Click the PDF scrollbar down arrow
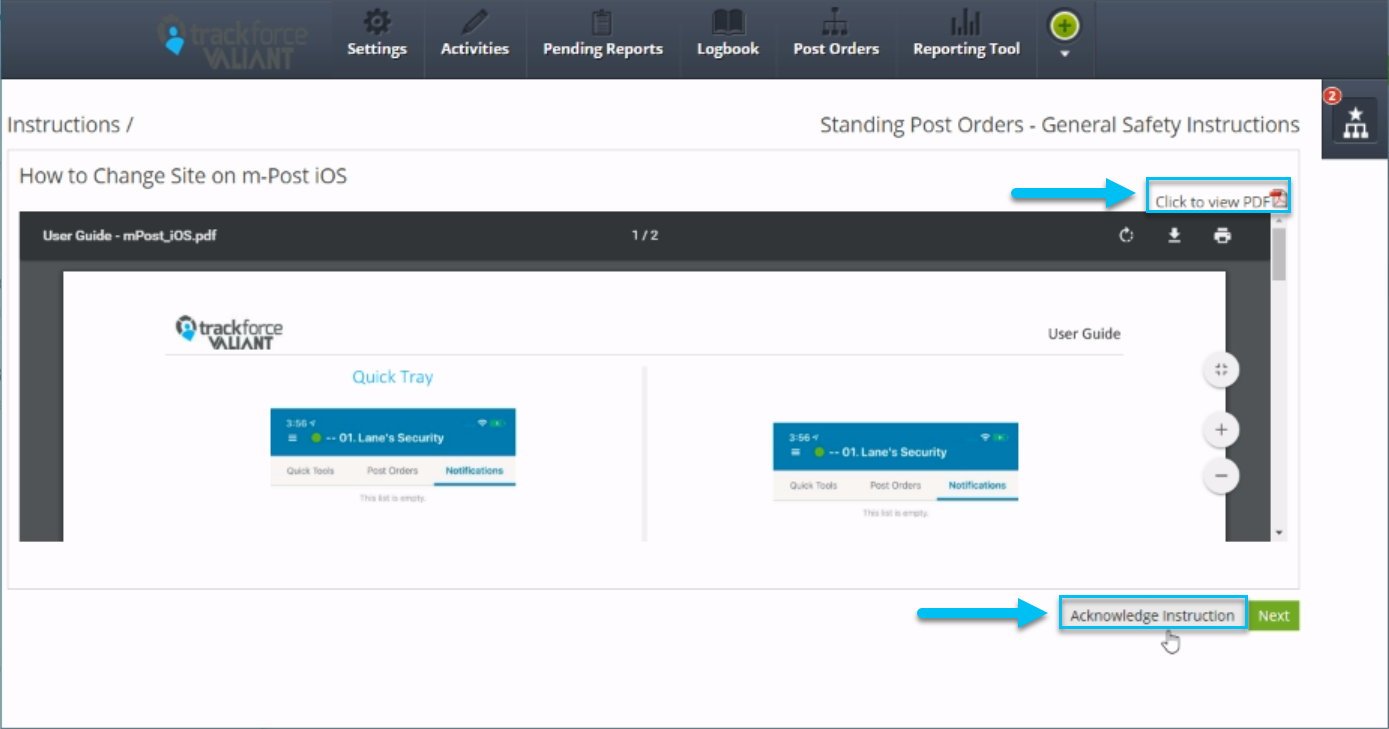1389x729 pixels. (1279, 533)
